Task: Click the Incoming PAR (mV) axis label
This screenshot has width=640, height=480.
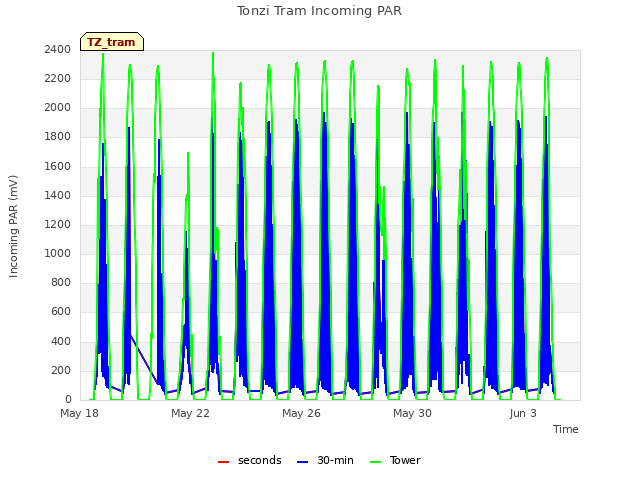Action: pos(13,227)
